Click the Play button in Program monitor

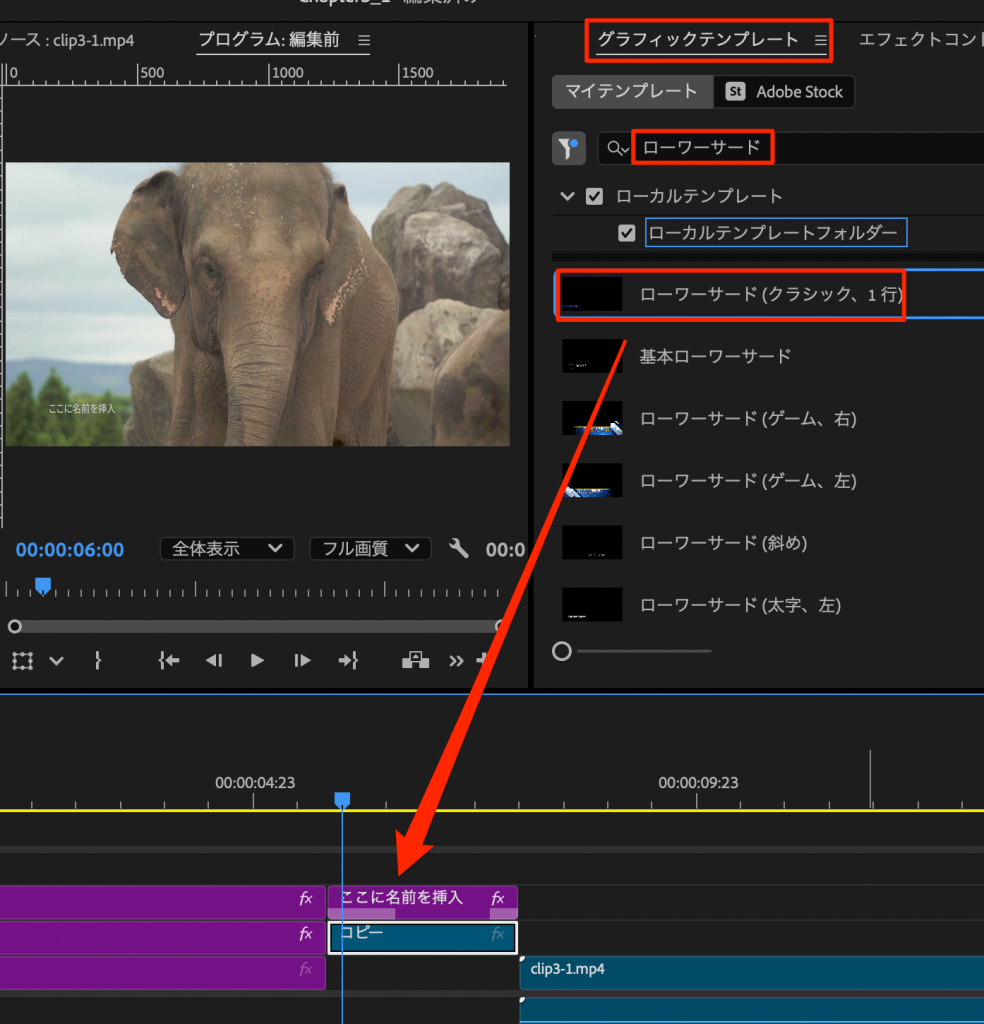pyautogui.click(x=257, y=660)
